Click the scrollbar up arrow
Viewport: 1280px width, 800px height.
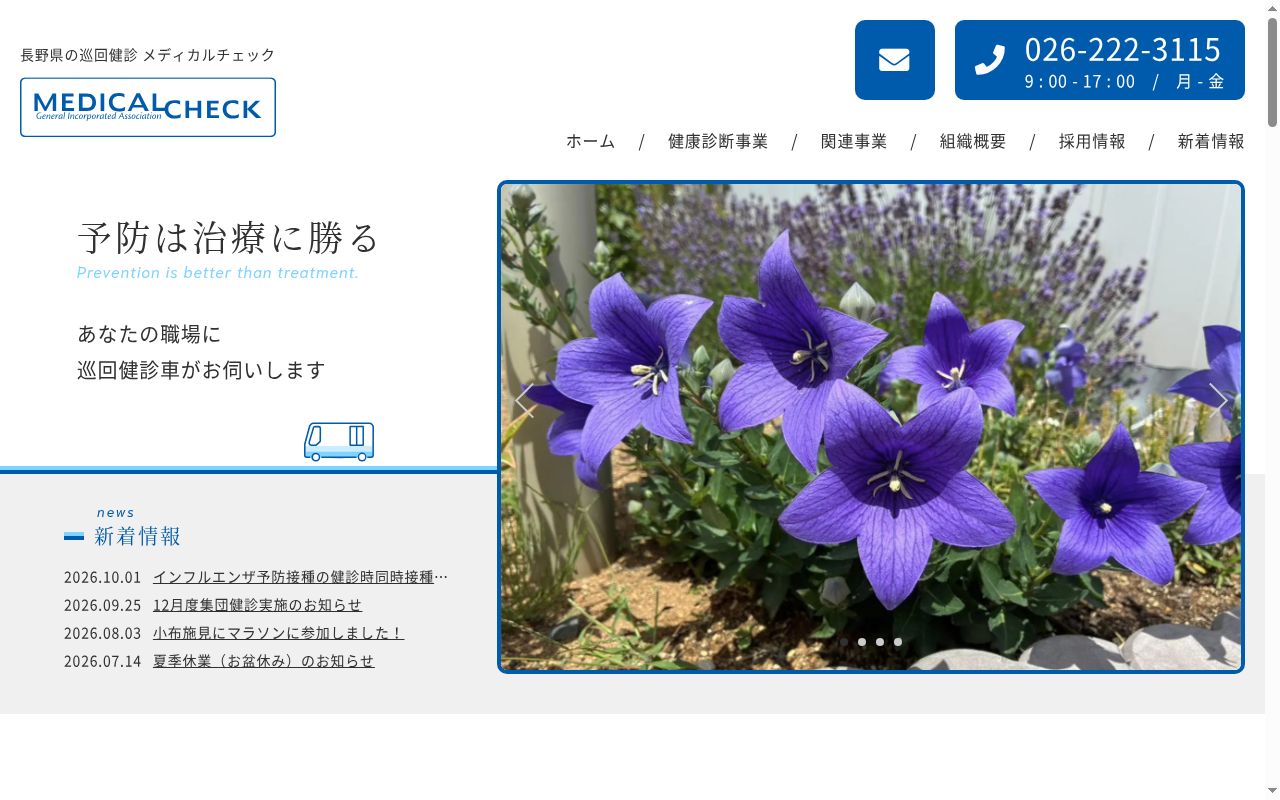(x=1272, y=8)
